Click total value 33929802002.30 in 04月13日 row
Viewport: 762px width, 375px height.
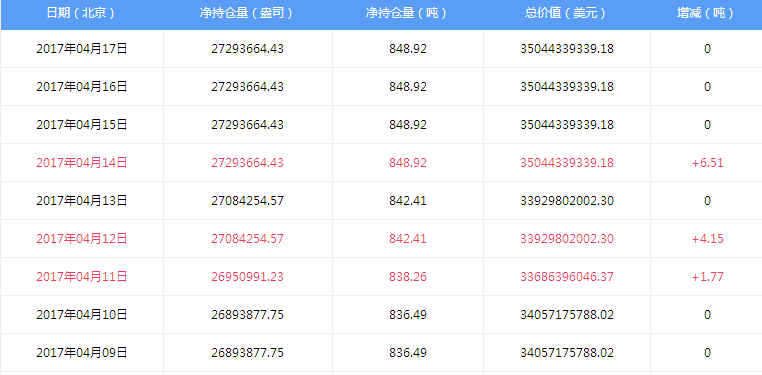pos(567,201)
